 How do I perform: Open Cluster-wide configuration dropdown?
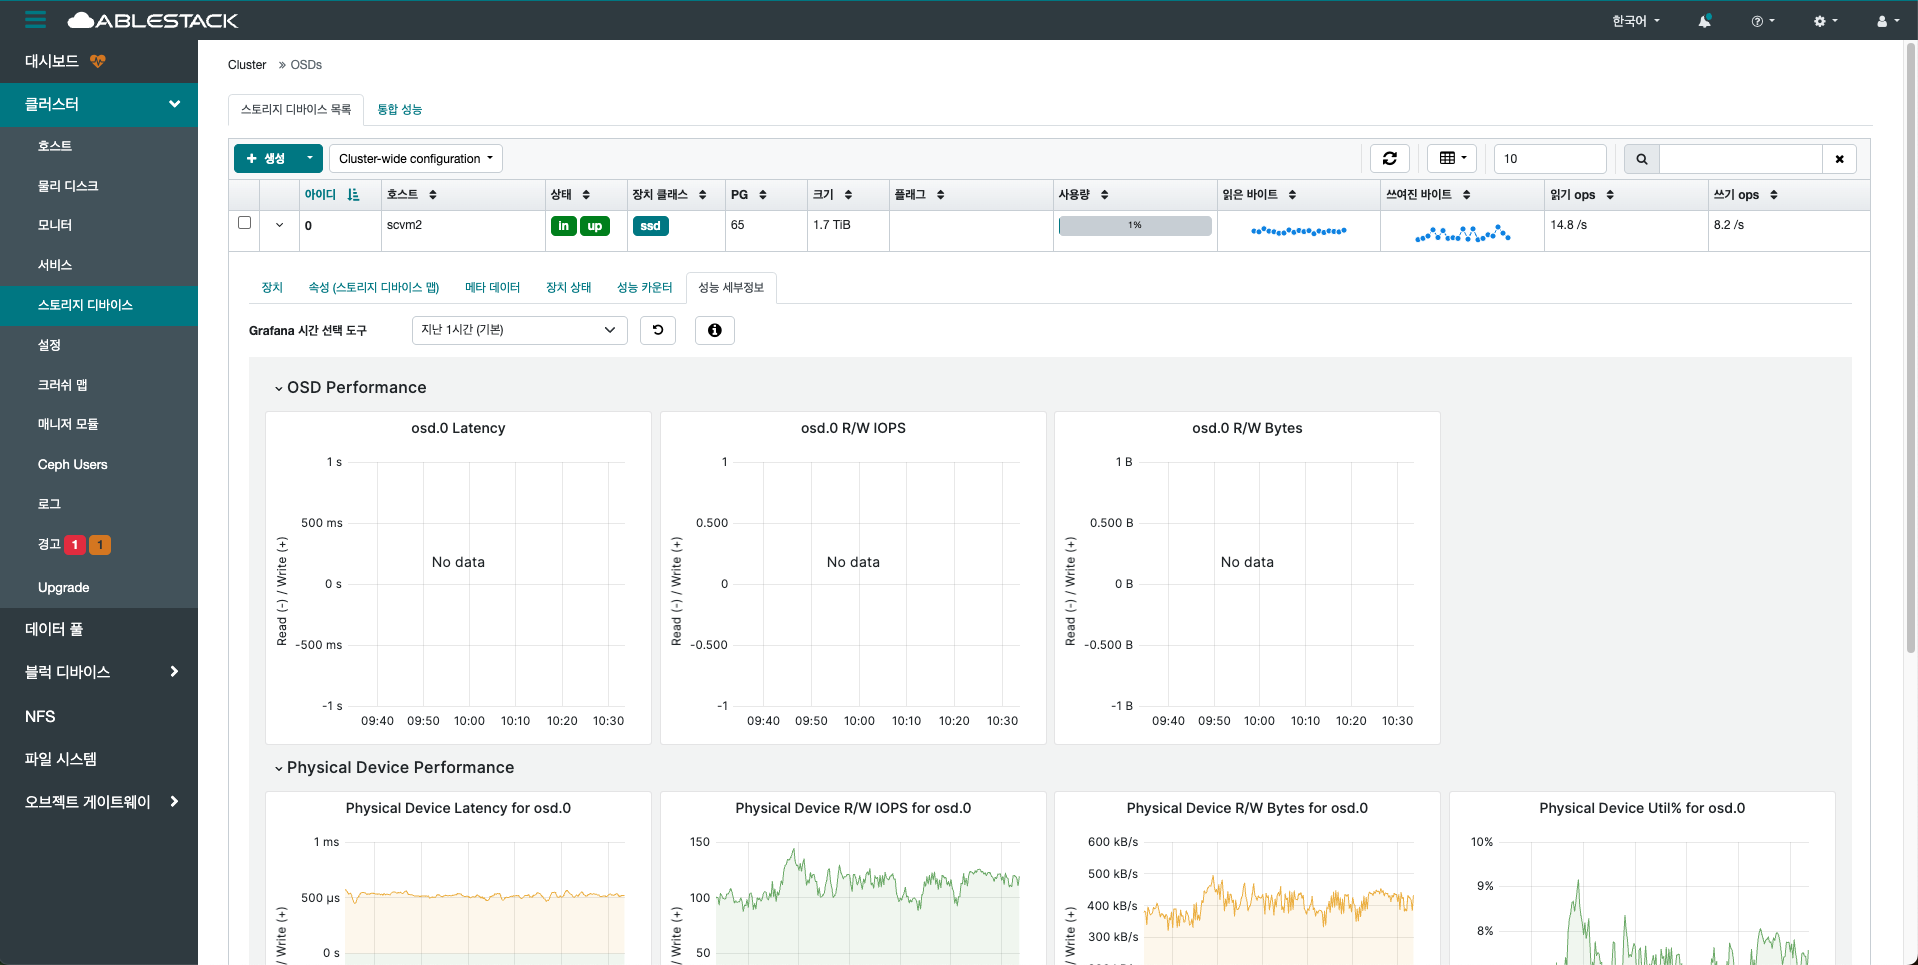tap(415, 158)
